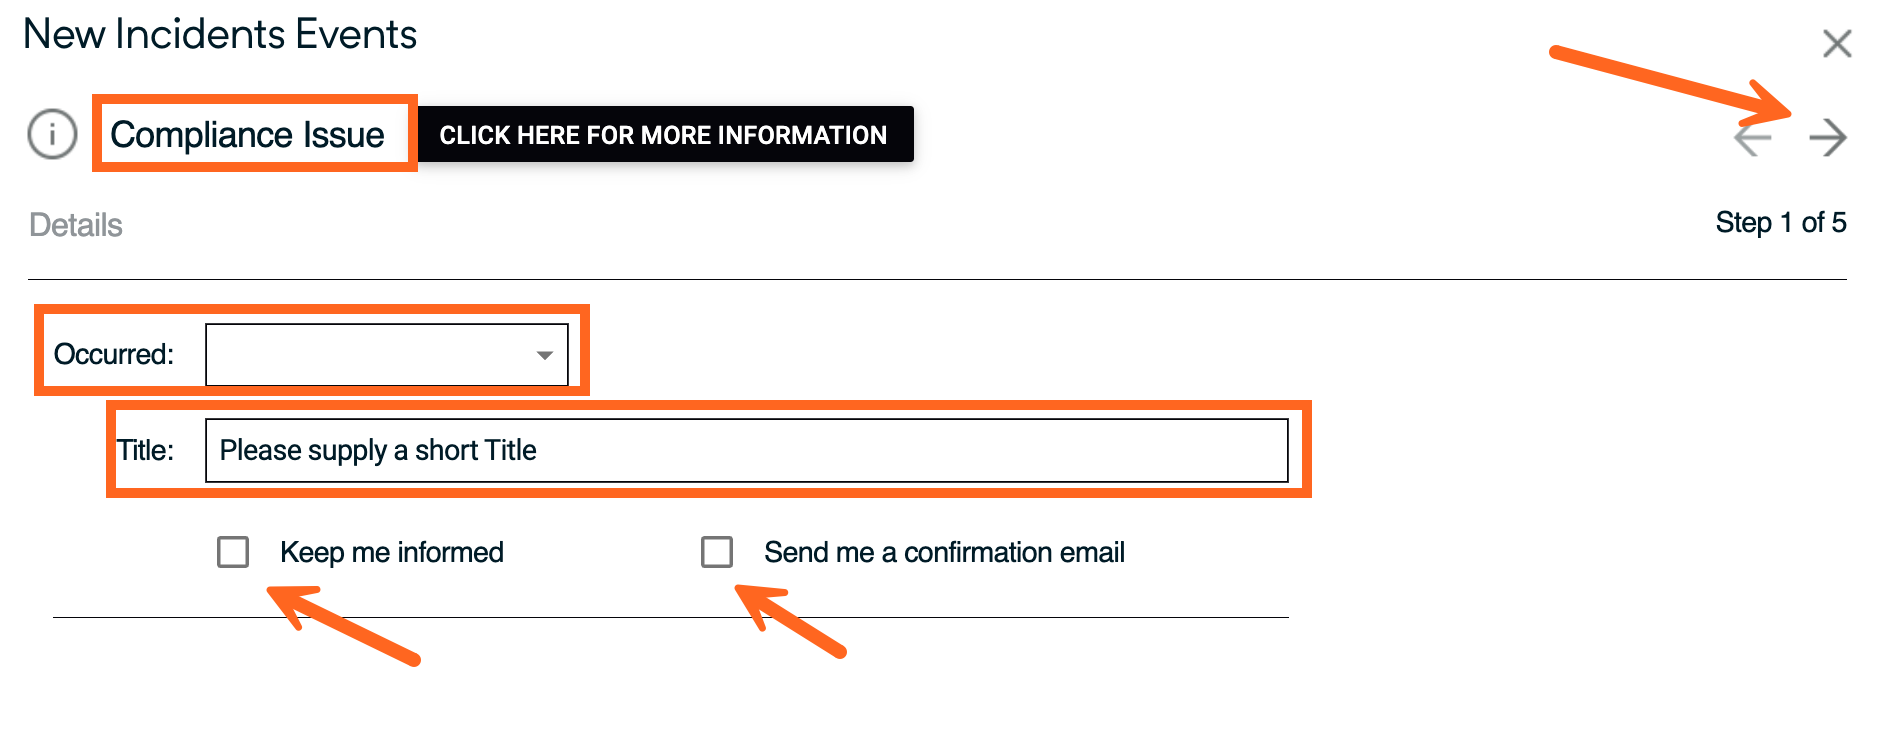Click the "Keep me informed" label text
The image size is (1880, 750).
coord(391,552)
